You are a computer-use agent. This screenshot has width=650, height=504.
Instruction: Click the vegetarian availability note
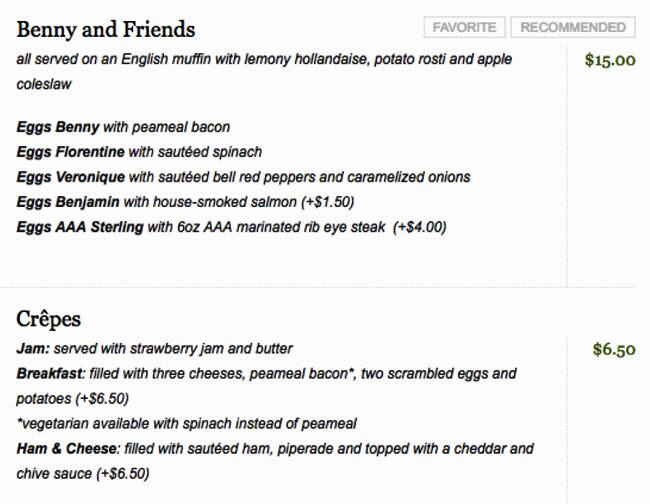pos(187,423)
